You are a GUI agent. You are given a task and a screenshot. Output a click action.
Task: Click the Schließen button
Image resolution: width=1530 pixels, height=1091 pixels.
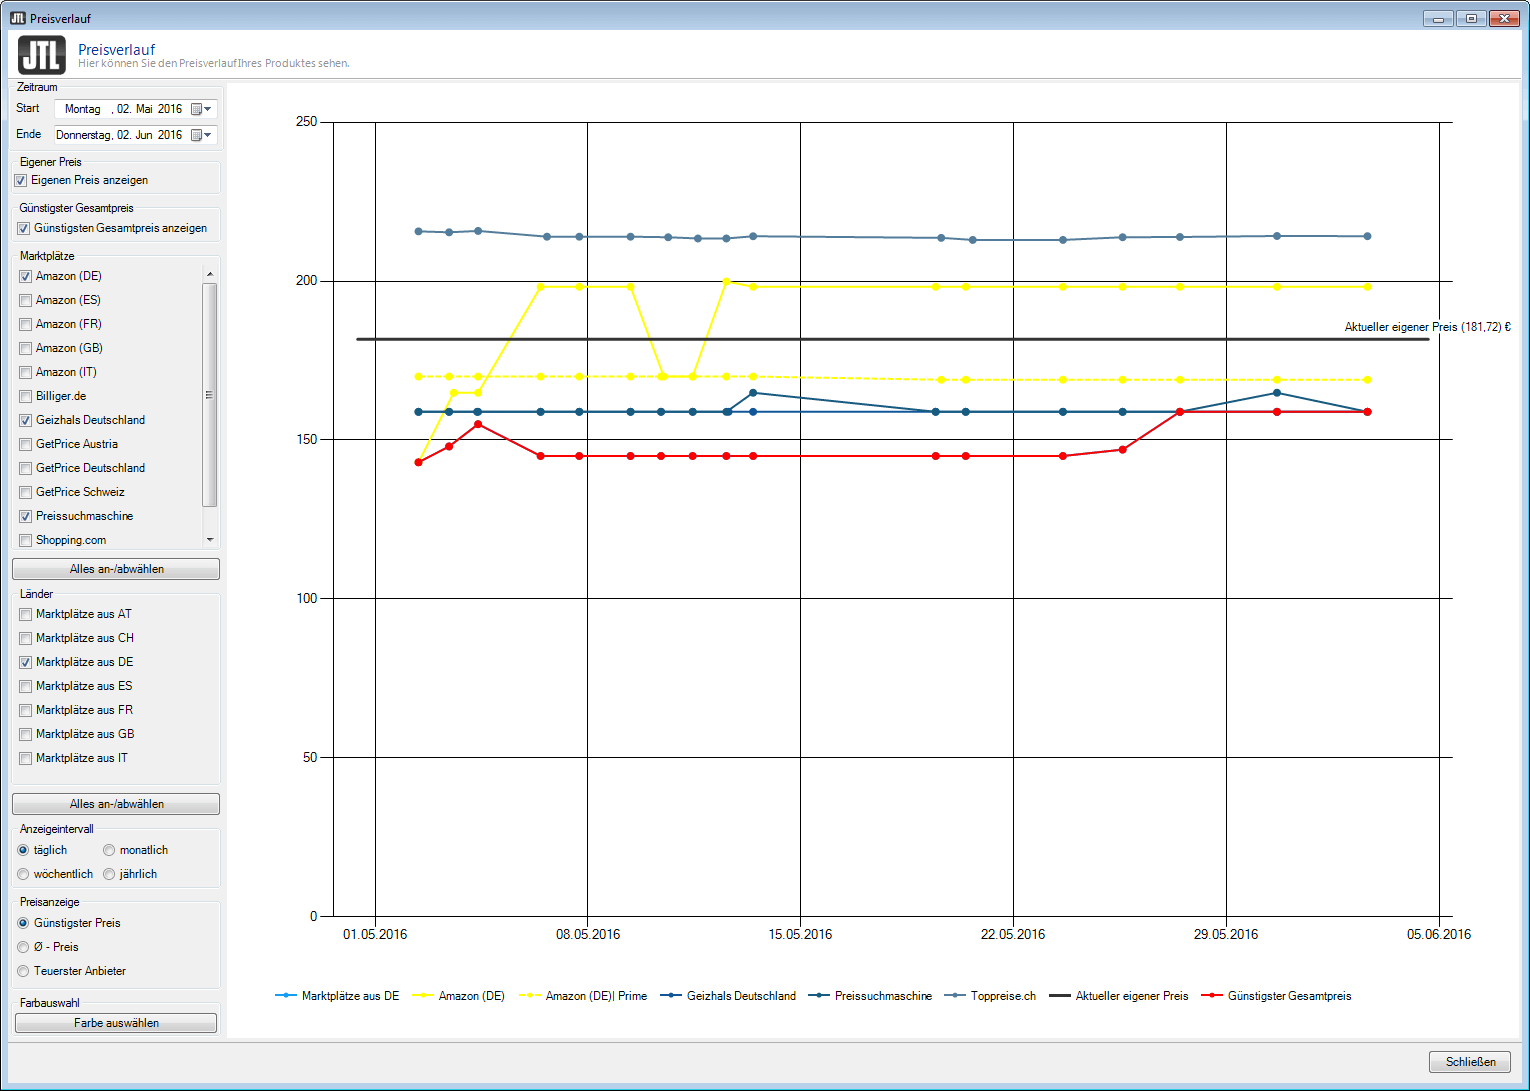(x=1469, y=1062)
